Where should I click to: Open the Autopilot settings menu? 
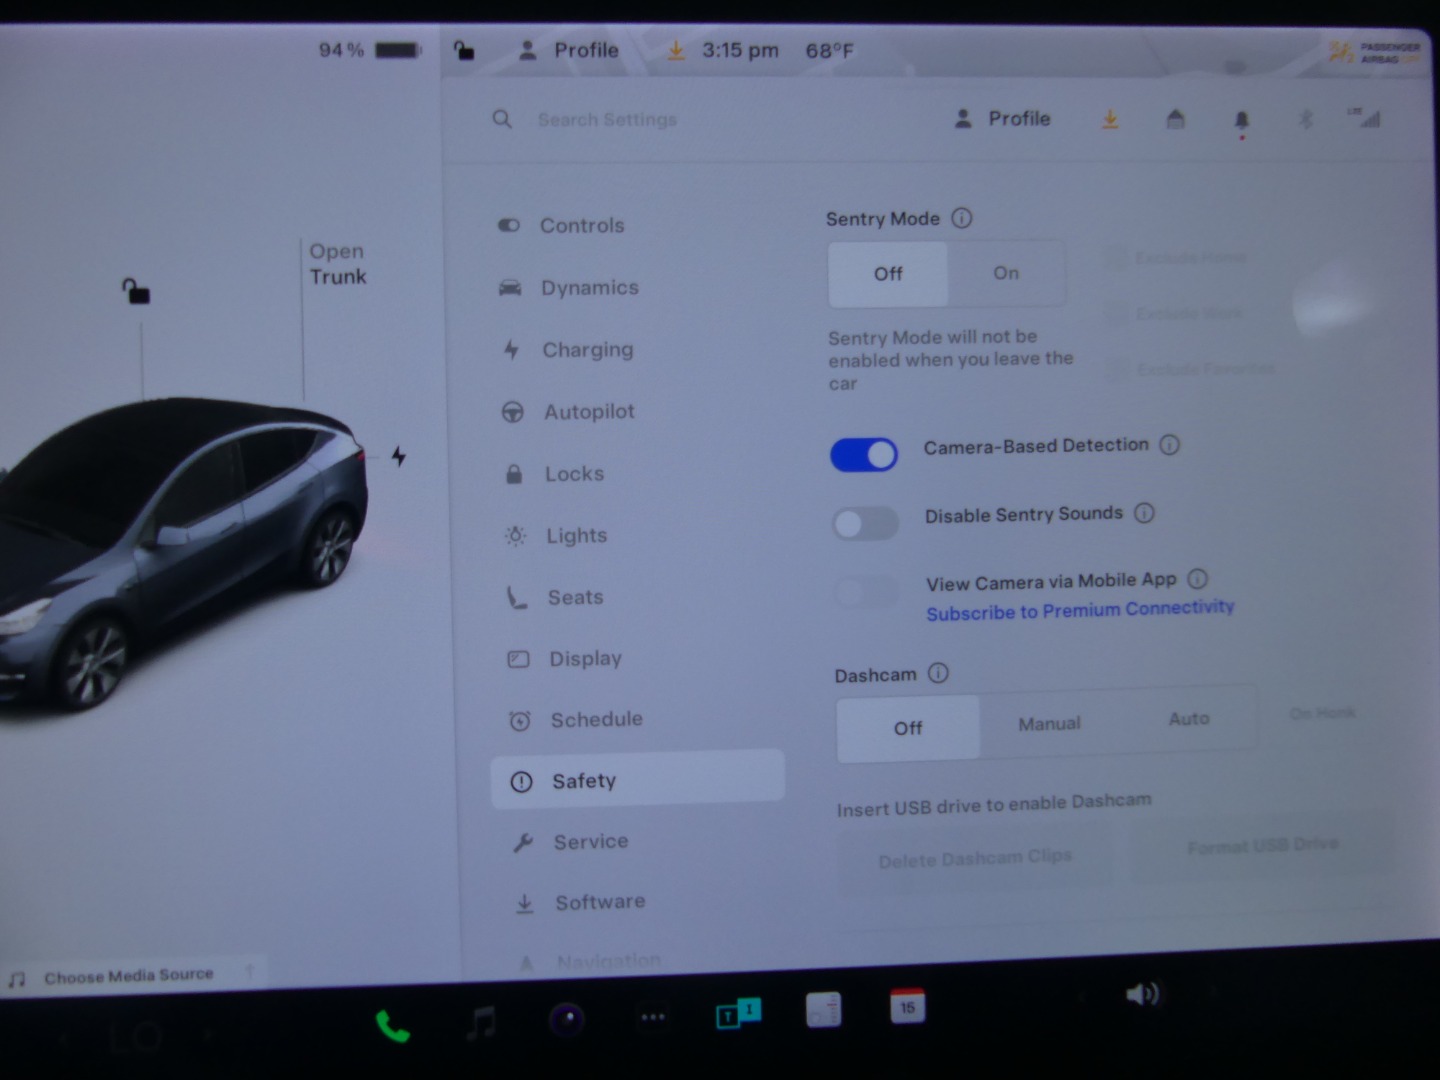pyautogui.click(x=589, y=412)
